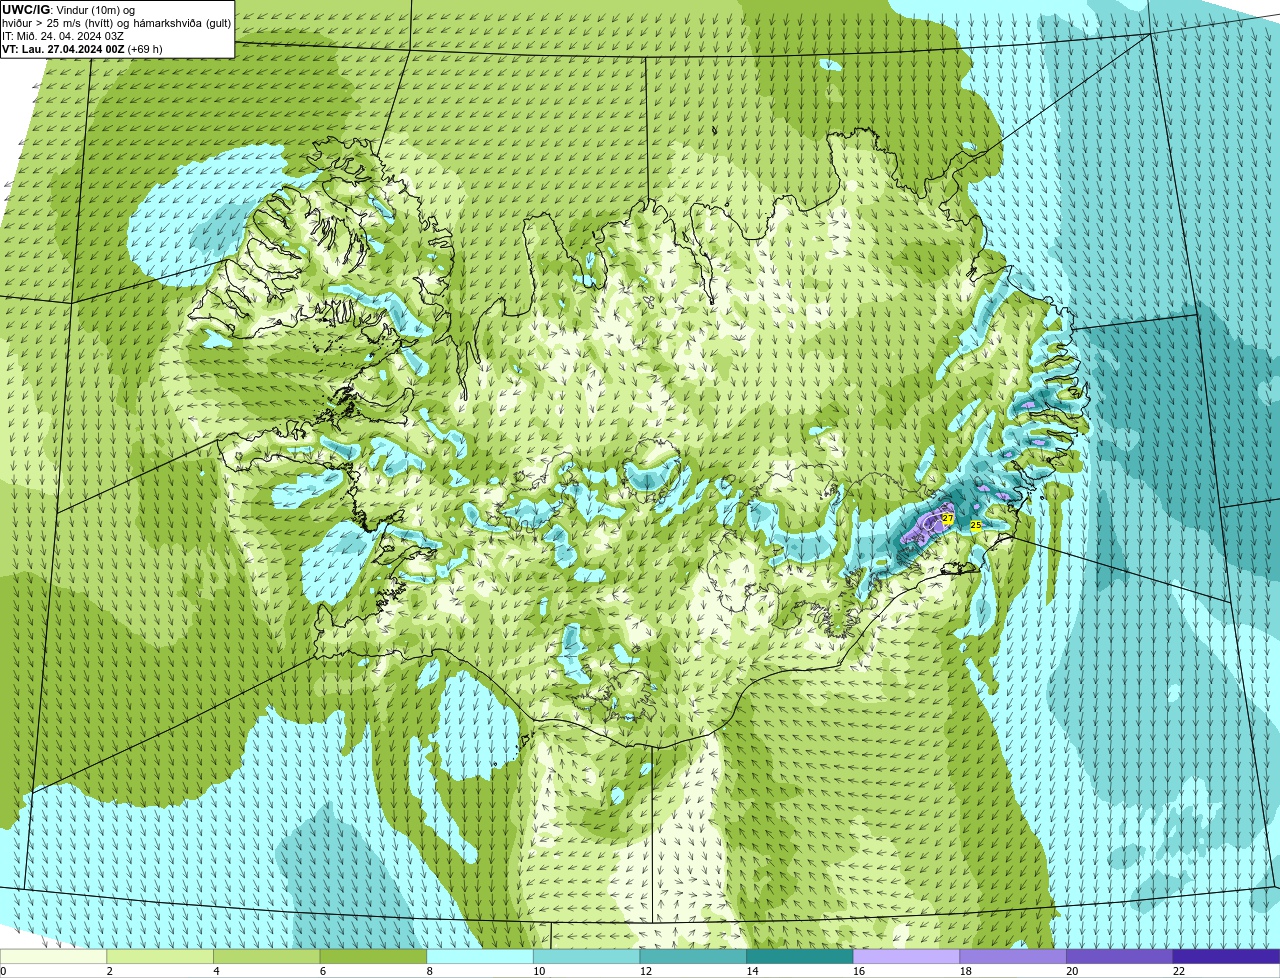Image resolution: width=1280 pixels, height=978 pixels.
Task: Click the 6–8 m/s dark green legend swatch
Action: click(373, 956)
